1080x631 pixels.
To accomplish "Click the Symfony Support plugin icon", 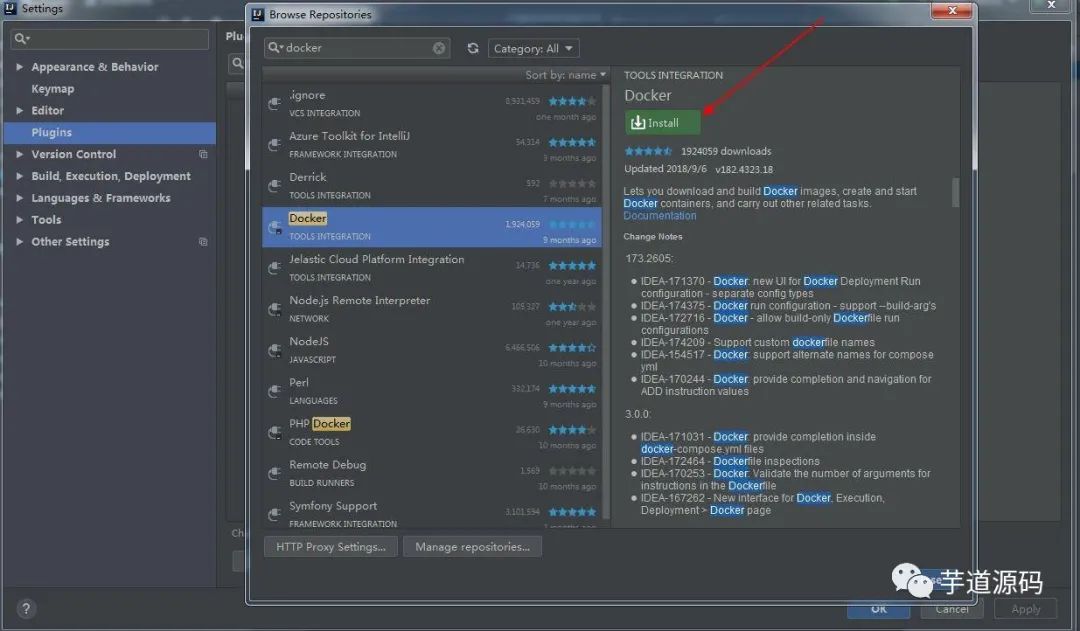I will pos(274,515).
